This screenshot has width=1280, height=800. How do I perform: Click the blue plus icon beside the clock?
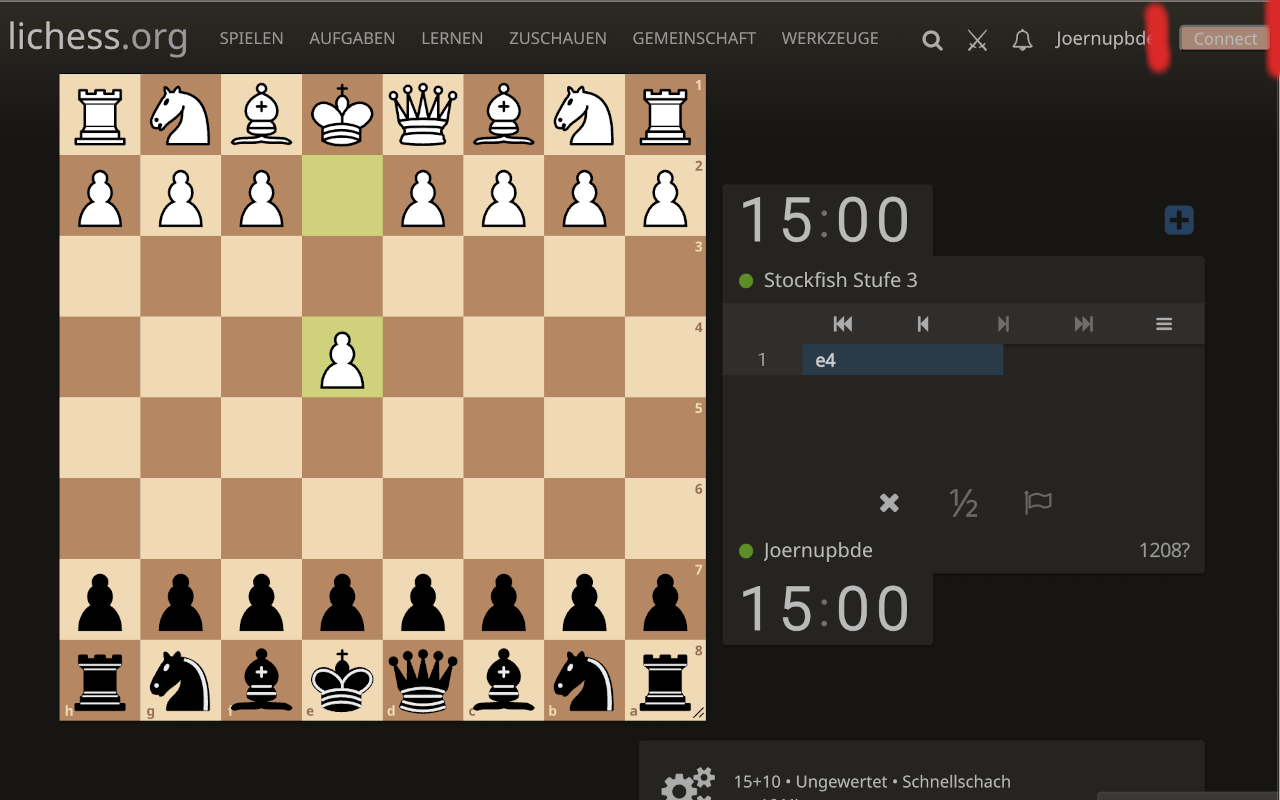[1179, 220]
